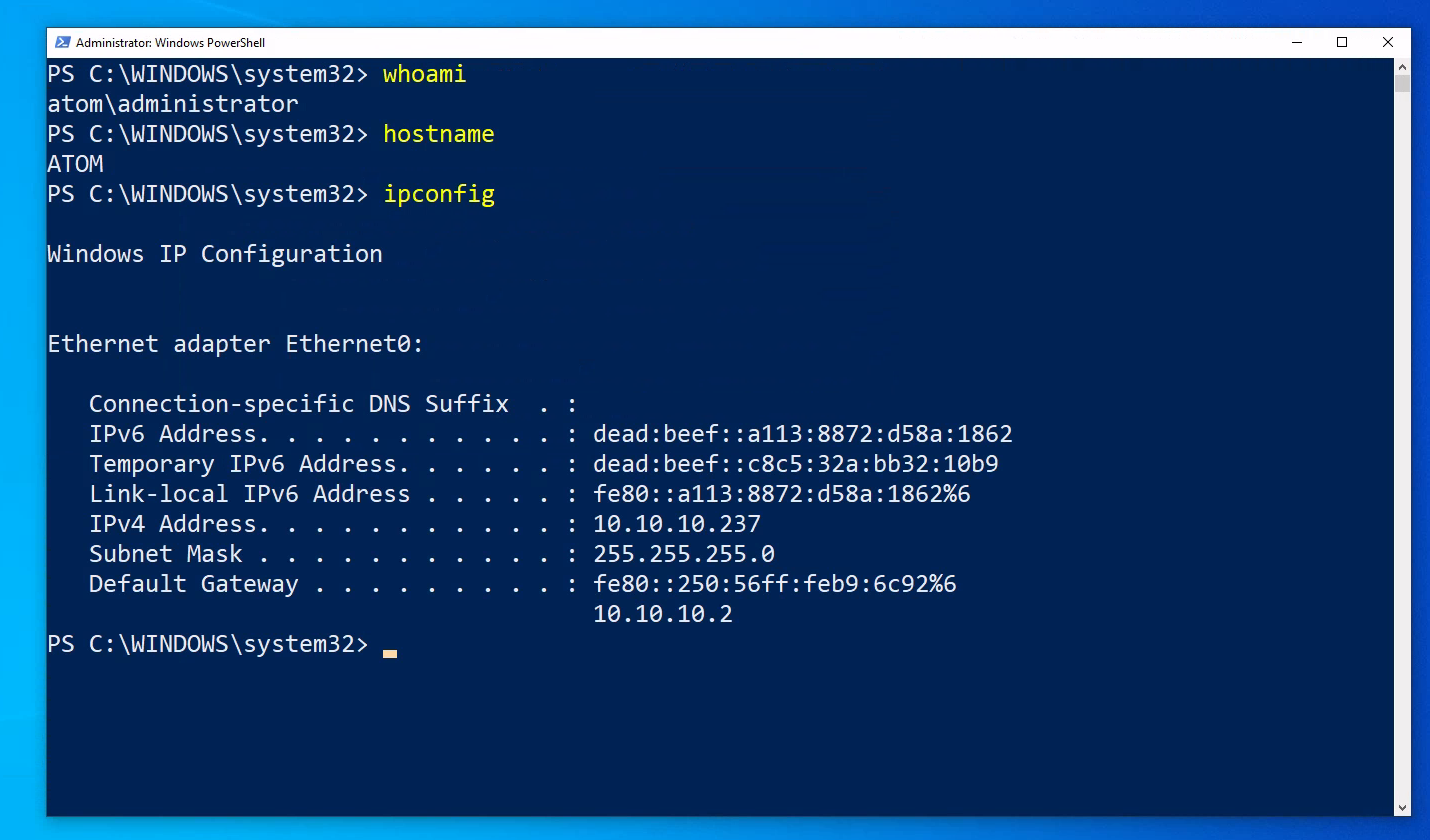Click the Temporary IPv6 address value
The height and width of the screenshot is (840, 1430).
point(796,464)
